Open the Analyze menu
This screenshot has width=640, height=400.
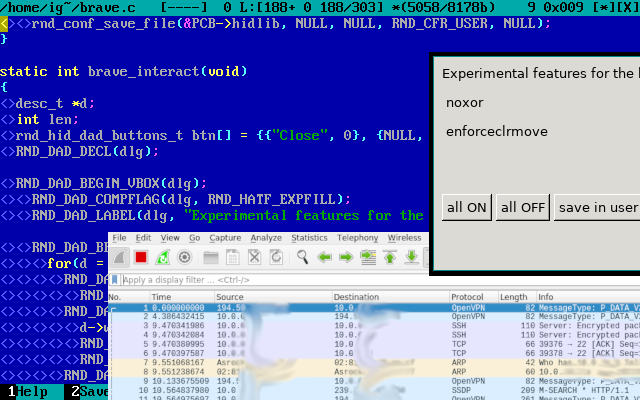tap(266, 238)
